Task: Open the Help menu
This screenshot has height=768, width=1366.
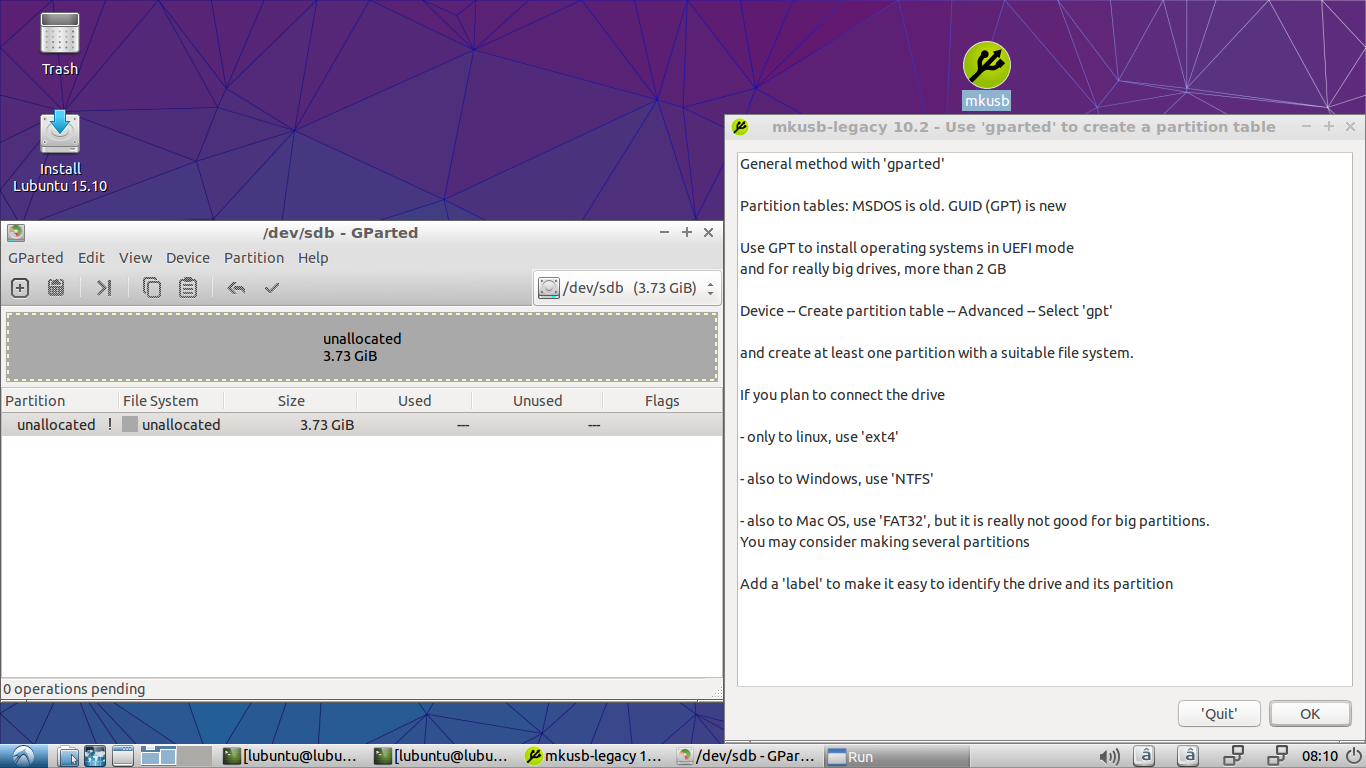Action: coord(313,258)
